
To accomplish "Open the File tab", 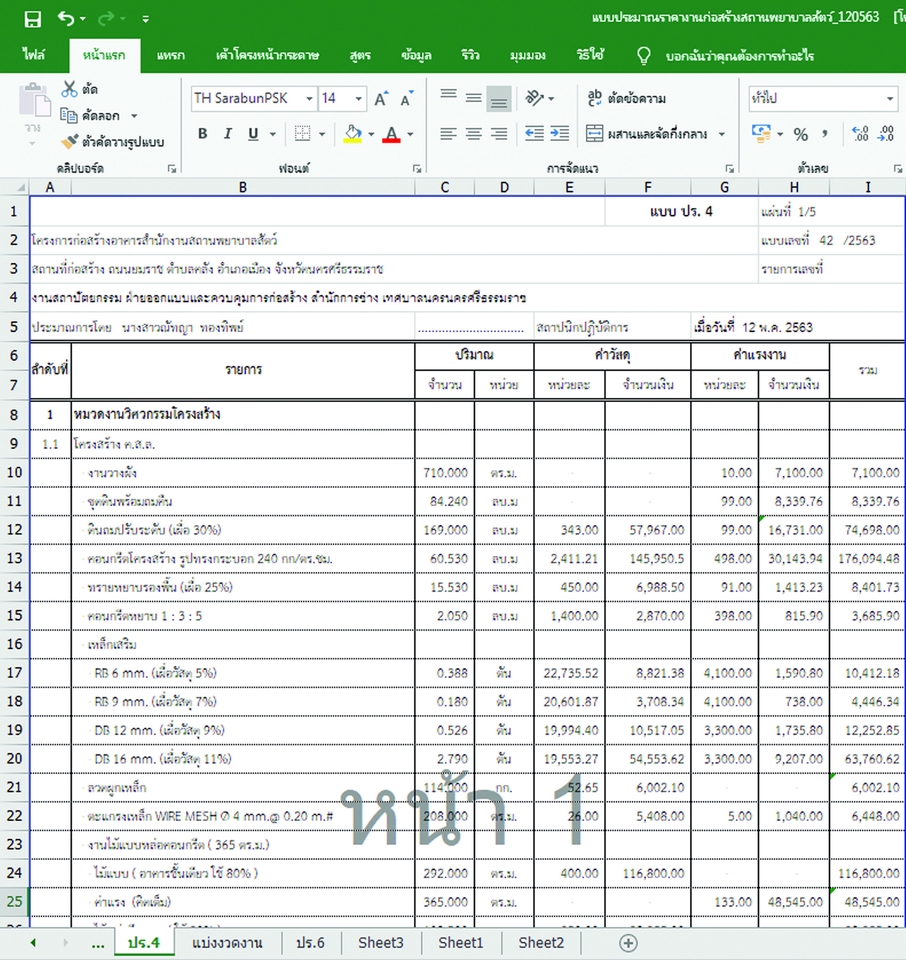I will (x=34, y=55).
